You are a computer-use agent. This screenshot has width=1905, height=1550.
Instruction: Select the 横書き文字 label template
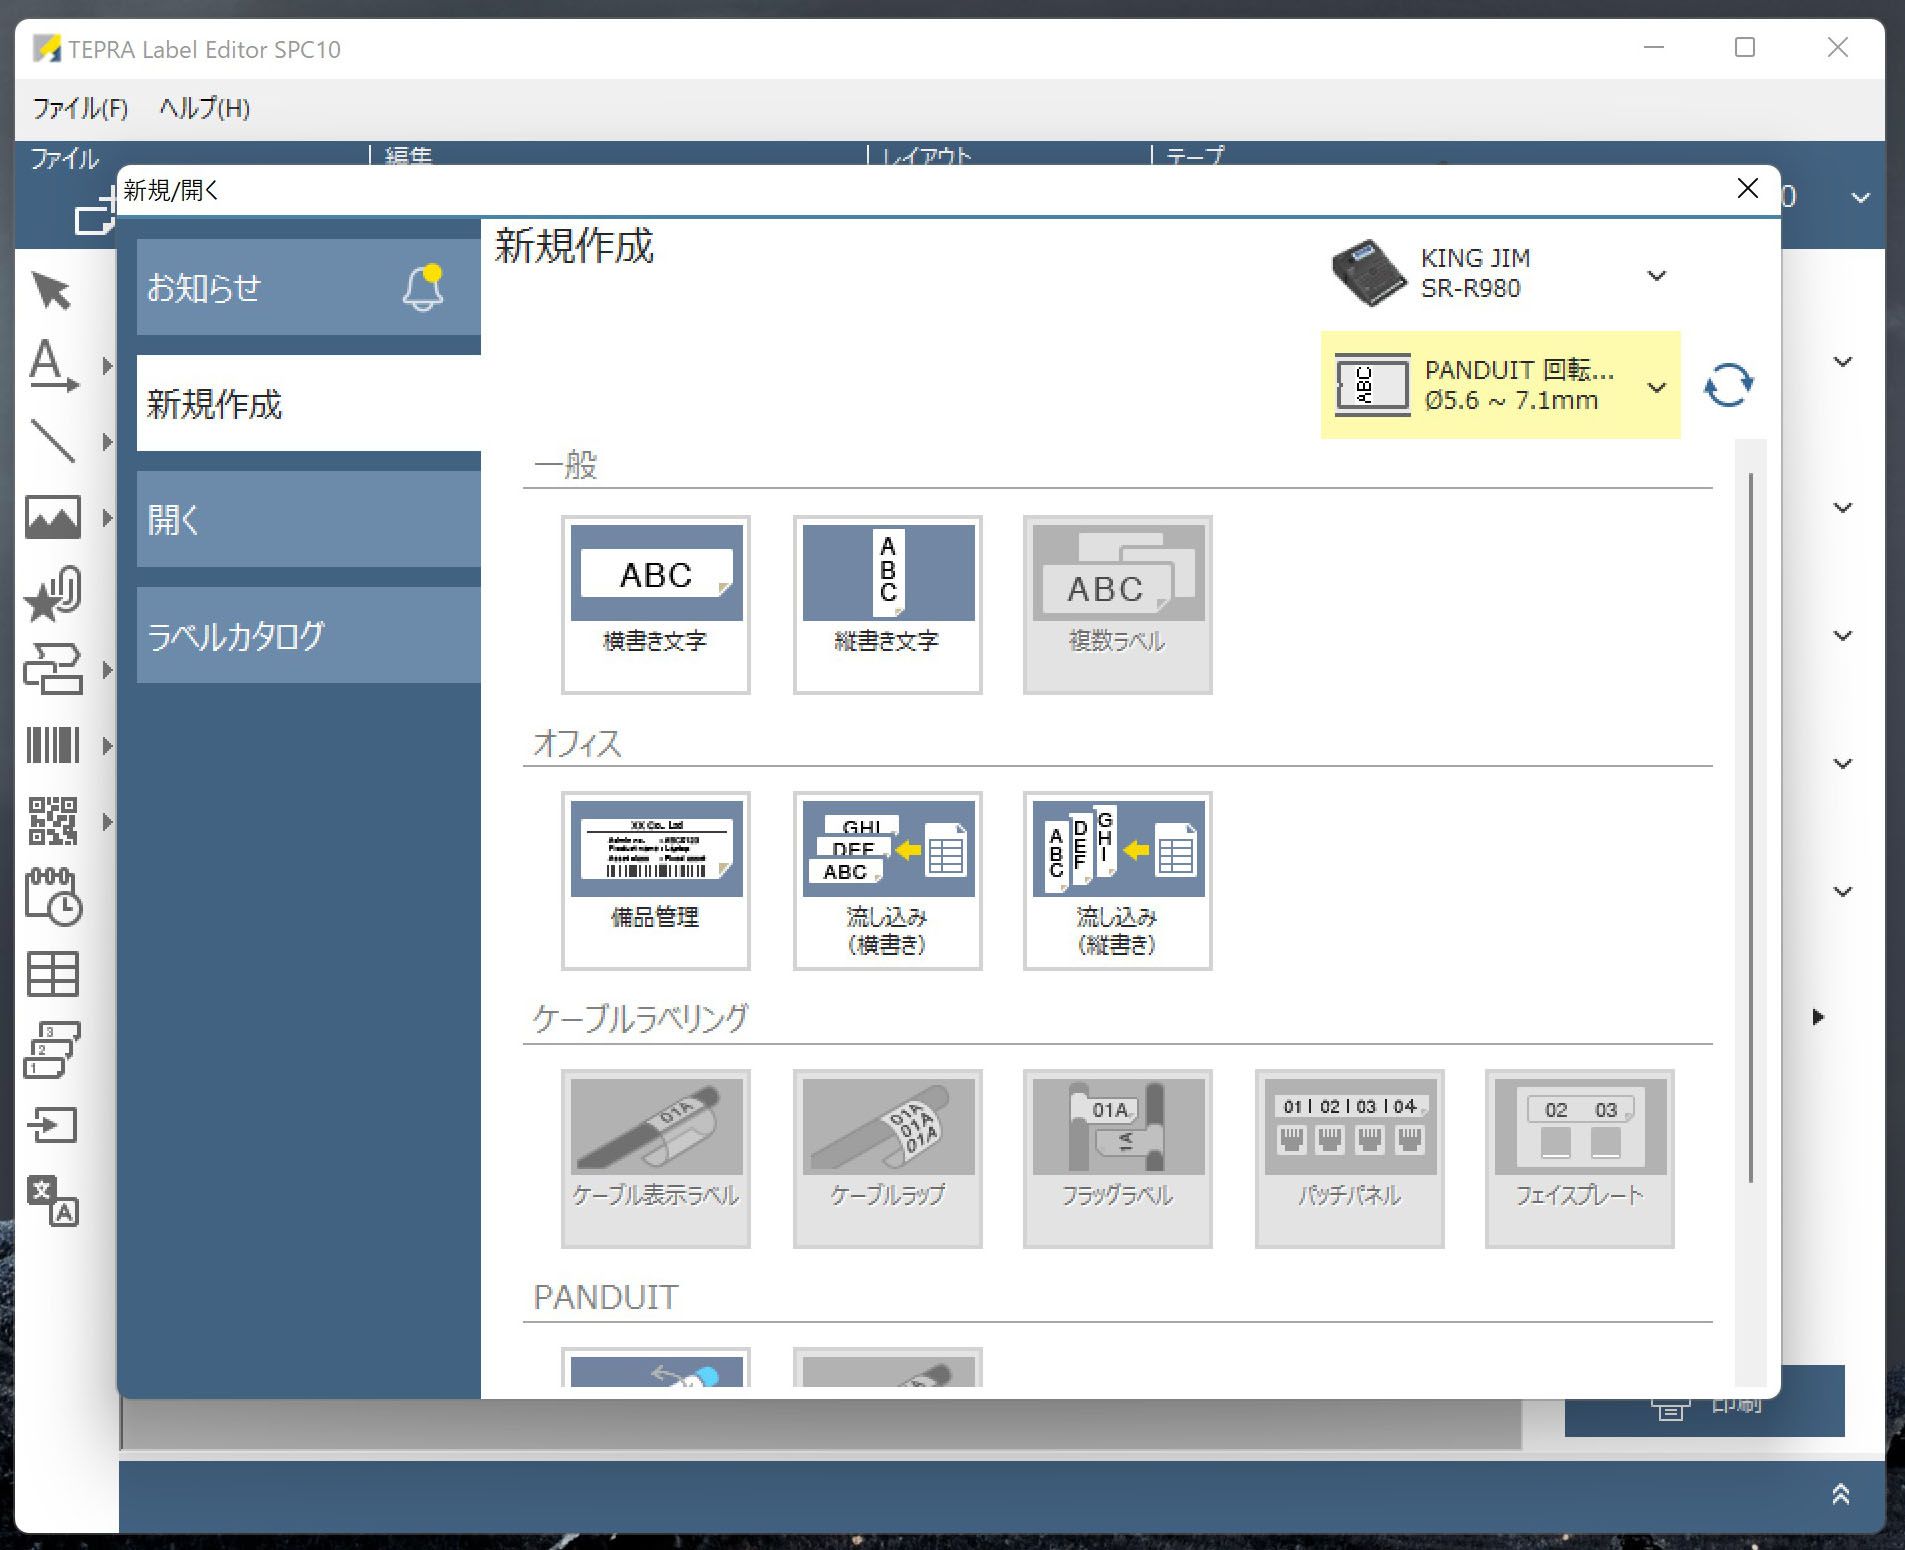click(656, 603)
